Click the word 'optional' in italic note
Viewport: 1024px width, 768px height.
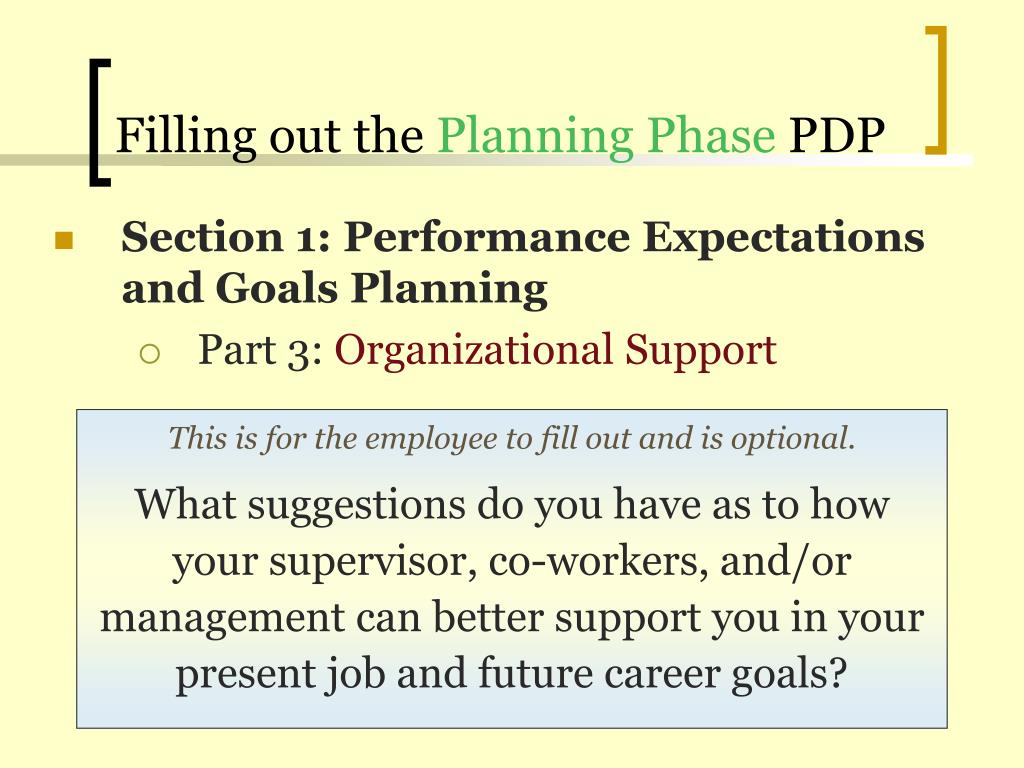(x=790, y=439)
